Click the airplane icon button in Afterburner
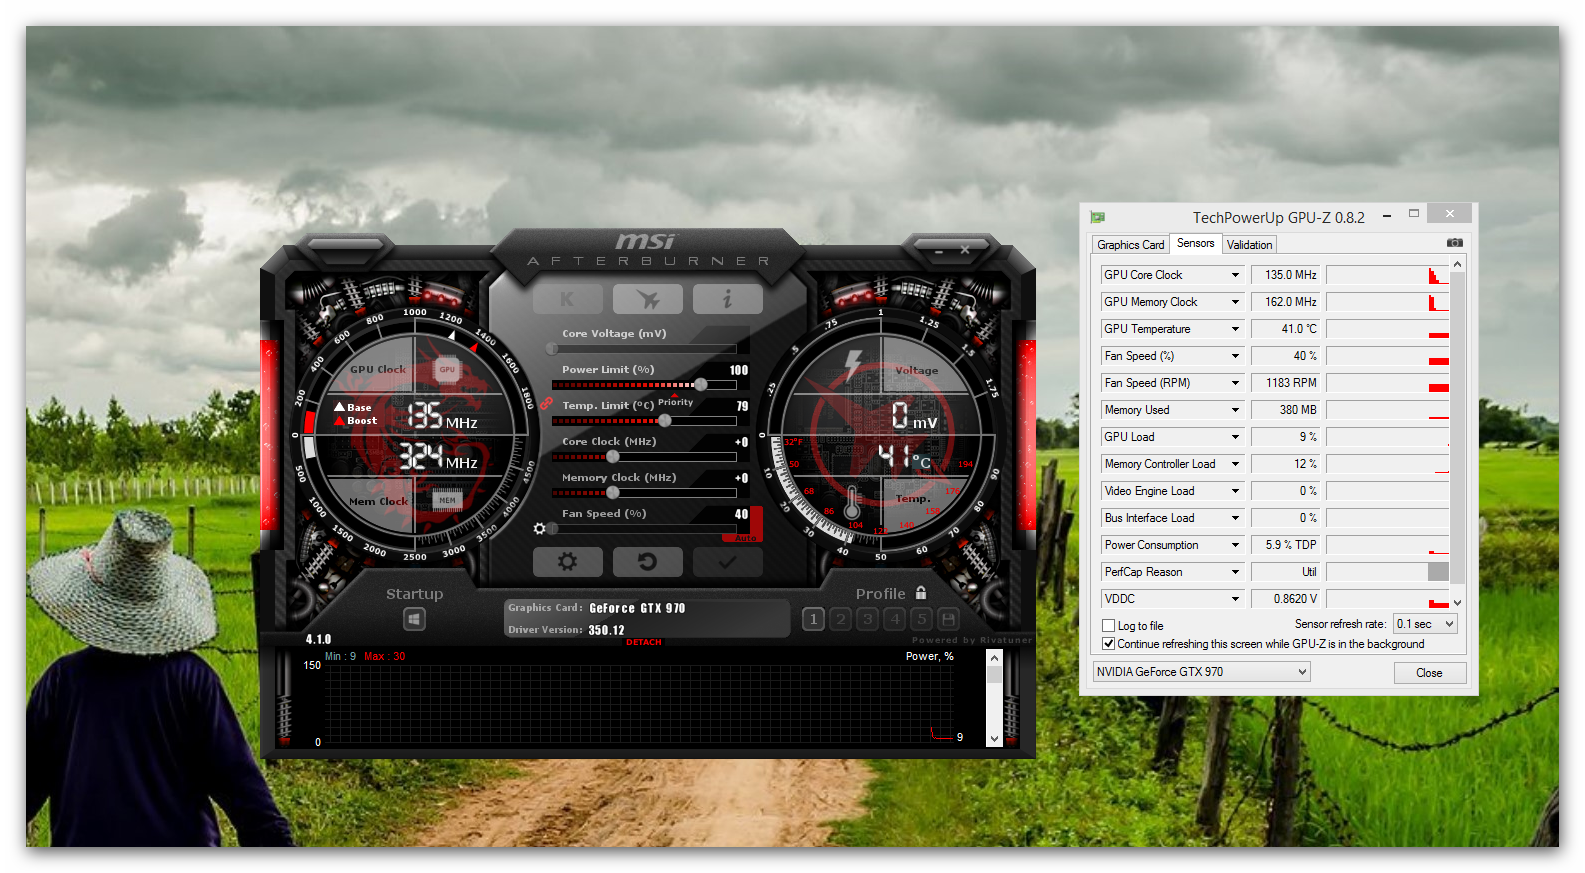Image resolution: width=1585 pixels, height=873 pixels. [x=648, y=299]
